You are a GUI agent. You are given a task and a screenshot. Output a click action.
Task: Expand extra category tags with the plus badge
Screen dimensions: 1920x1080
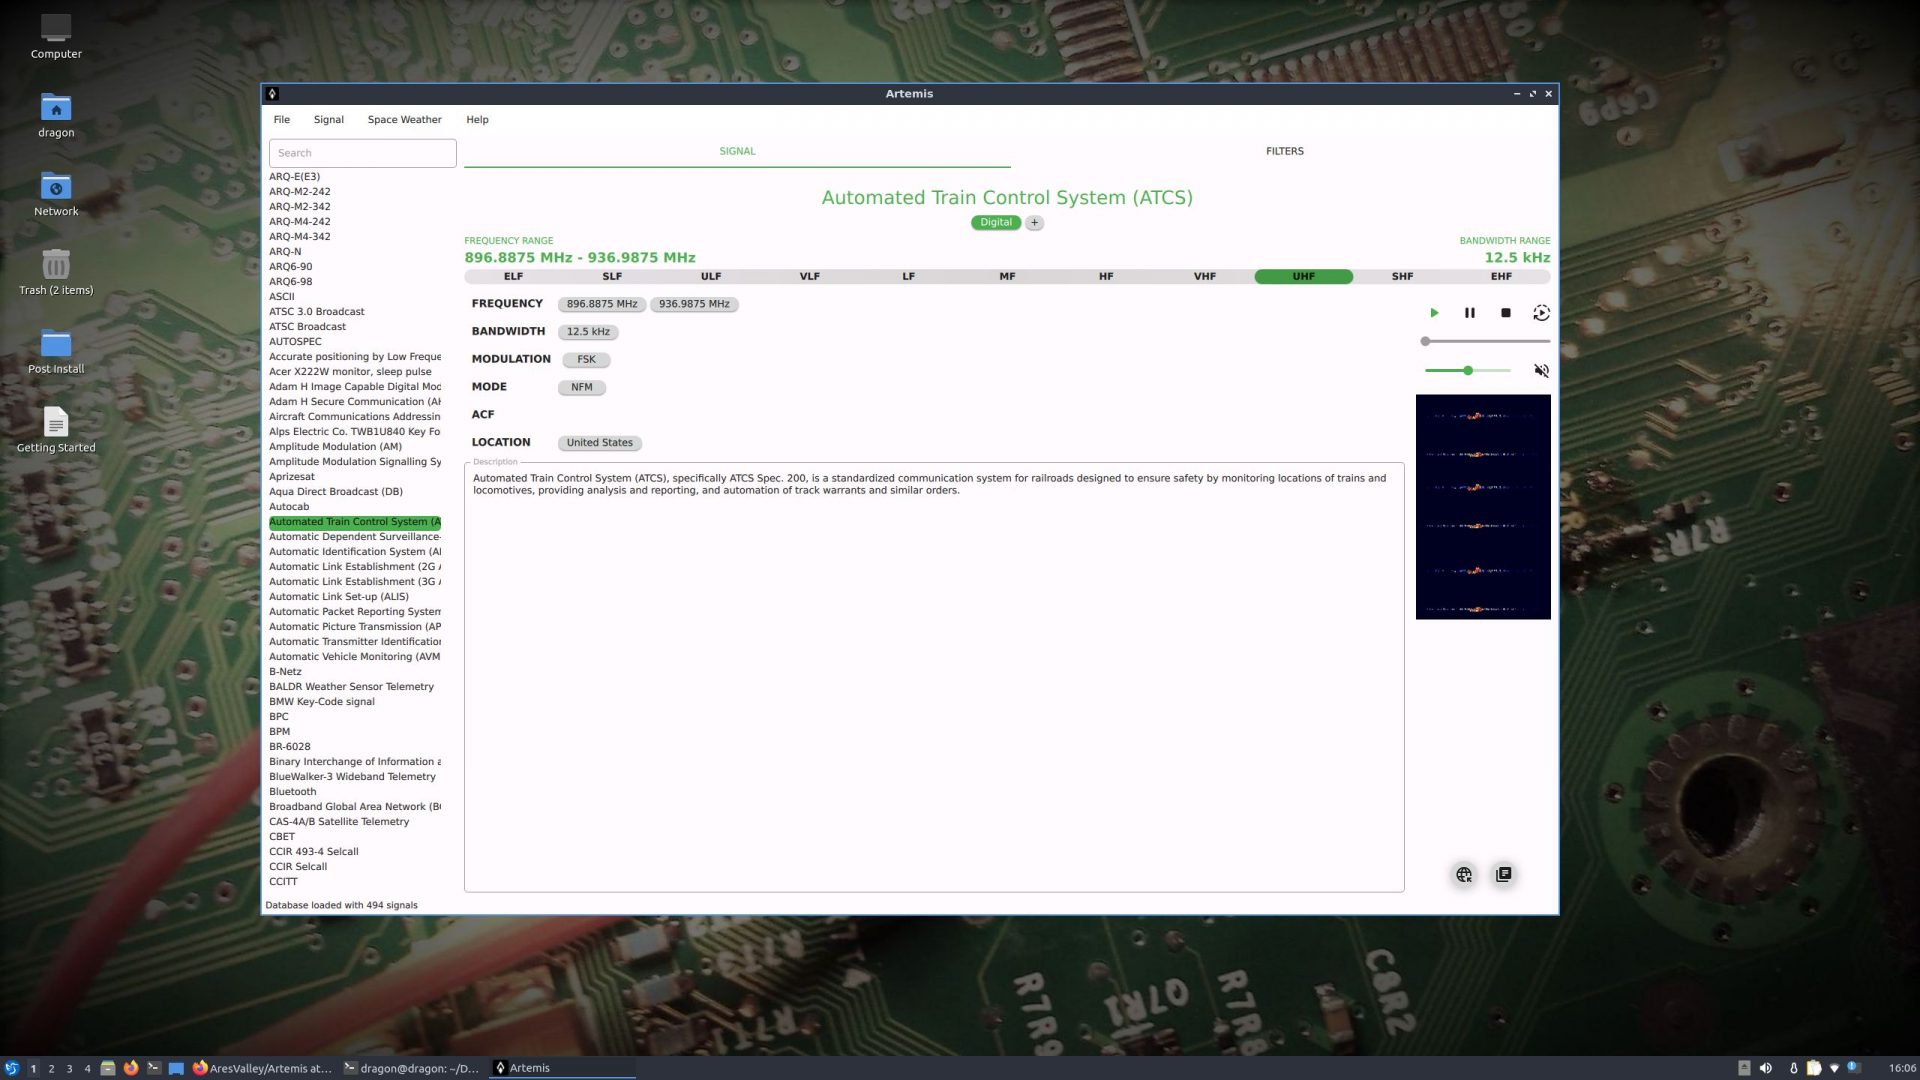[x=1034, y=222]
